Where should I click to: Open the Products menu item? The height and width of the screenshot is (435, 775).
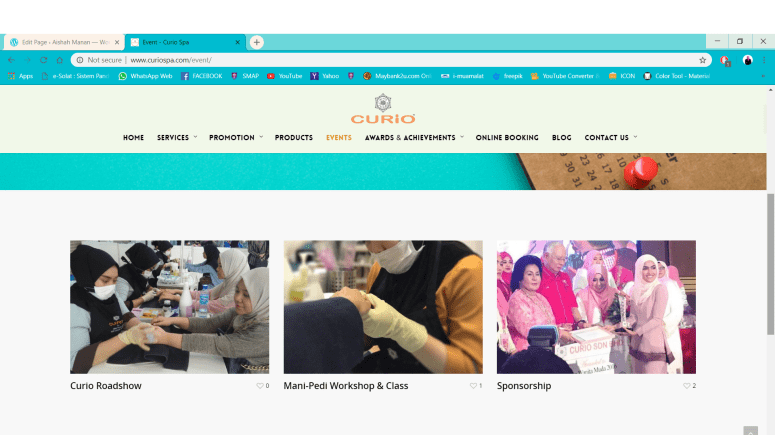point(294,137)
